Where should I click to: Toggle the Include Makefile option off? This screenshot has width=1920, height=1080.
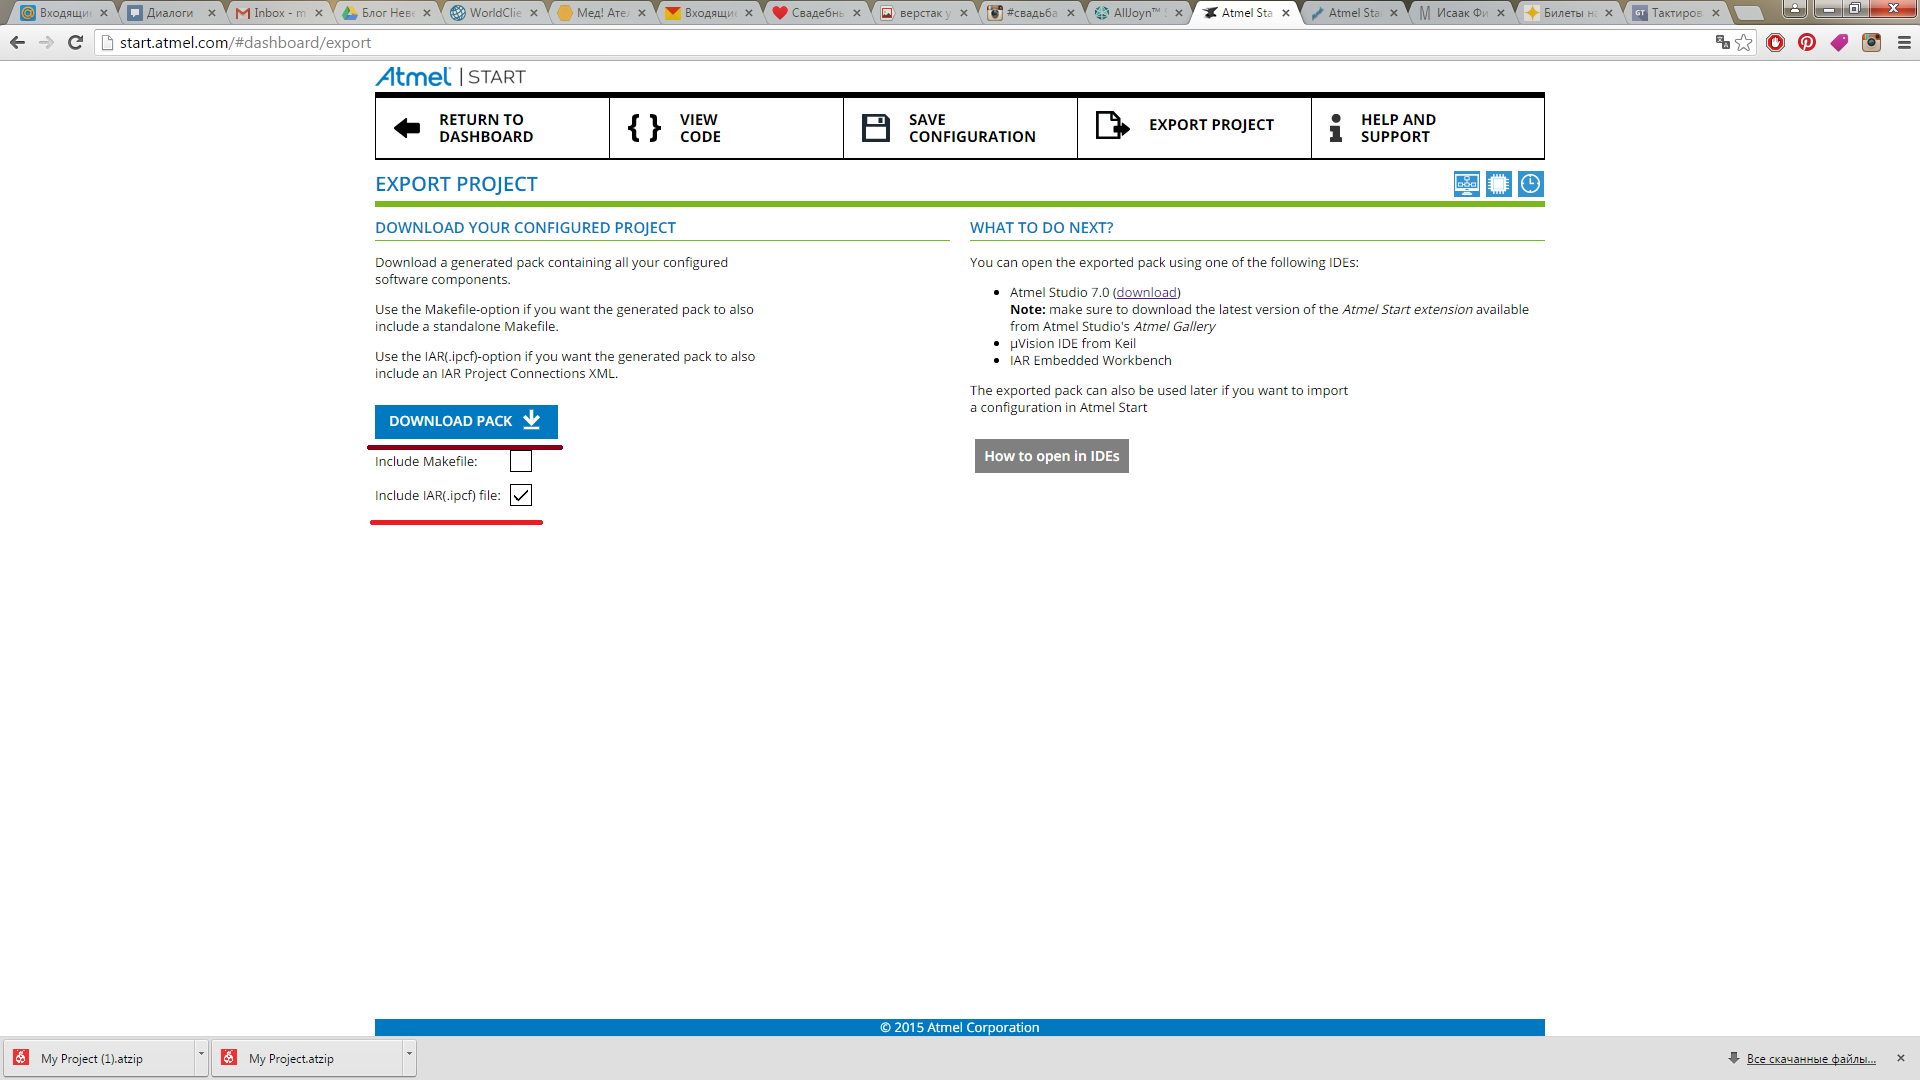click(x=520, y=462)
